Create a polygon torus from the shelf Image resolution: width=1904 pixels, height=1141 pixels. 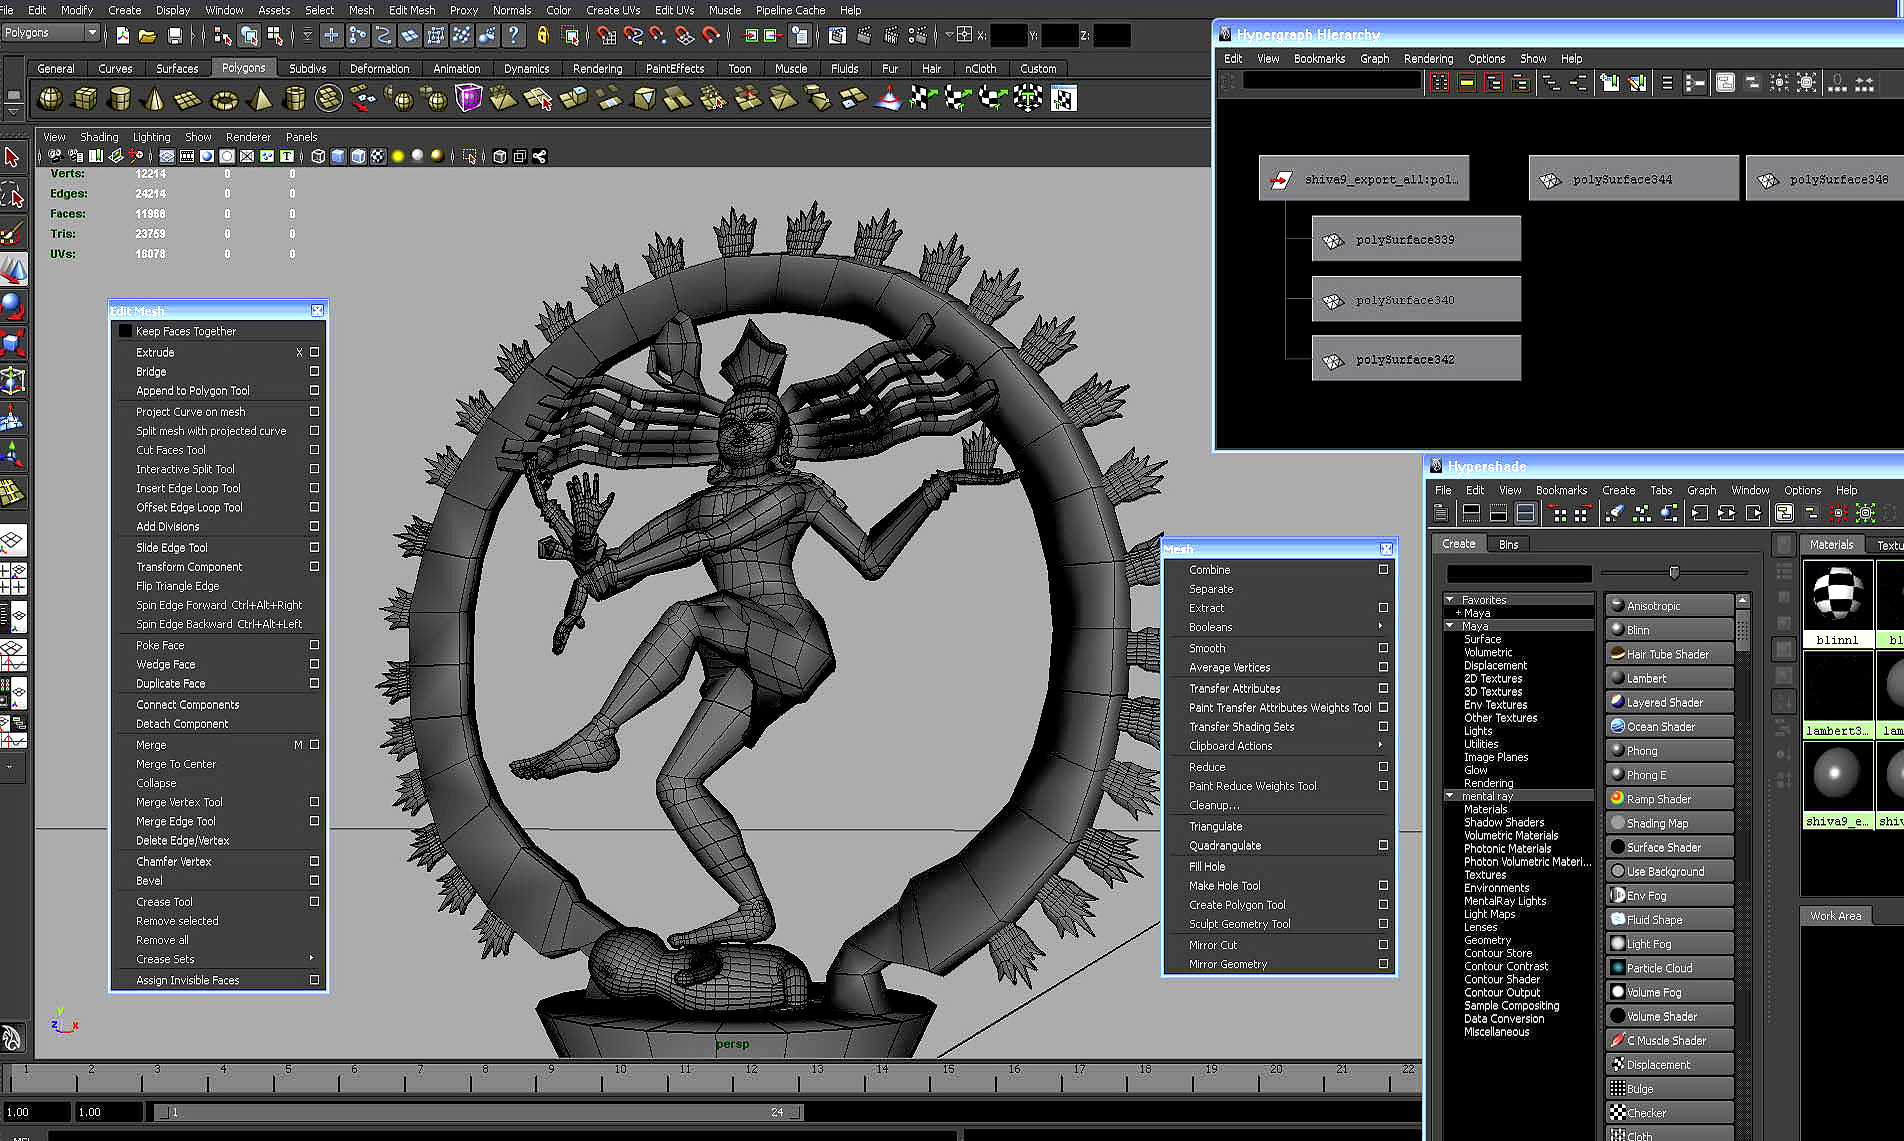(225, 98)
